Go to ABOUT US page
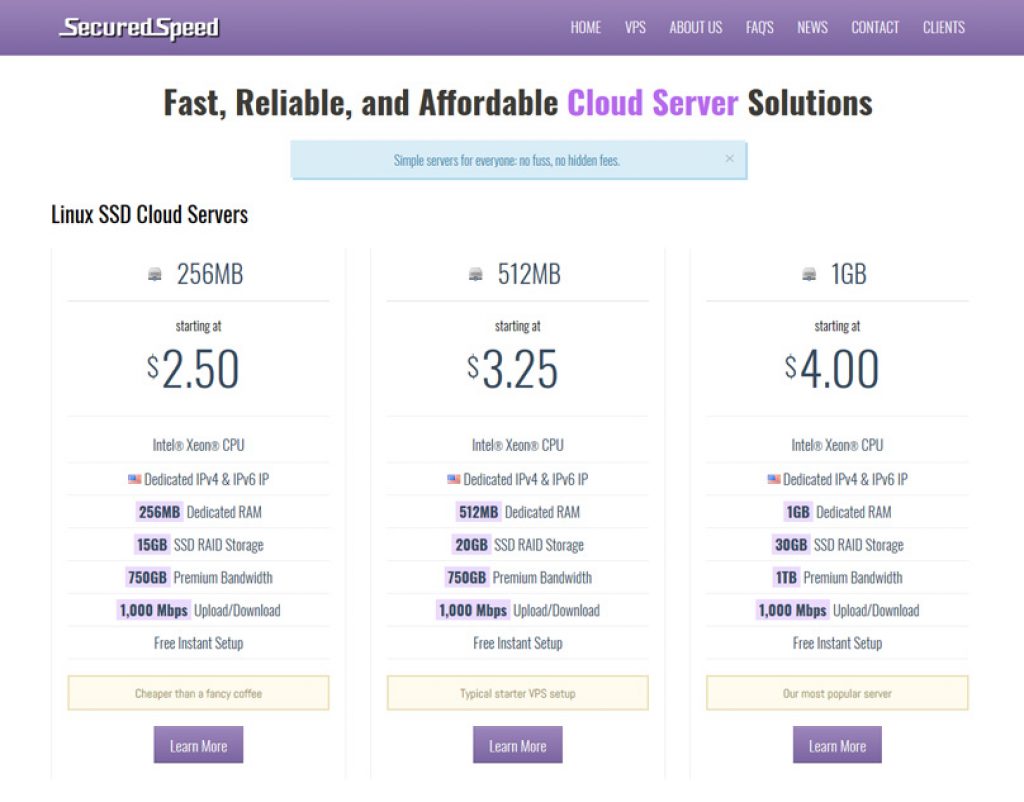 pyautogui.click(x=696, y=27)
